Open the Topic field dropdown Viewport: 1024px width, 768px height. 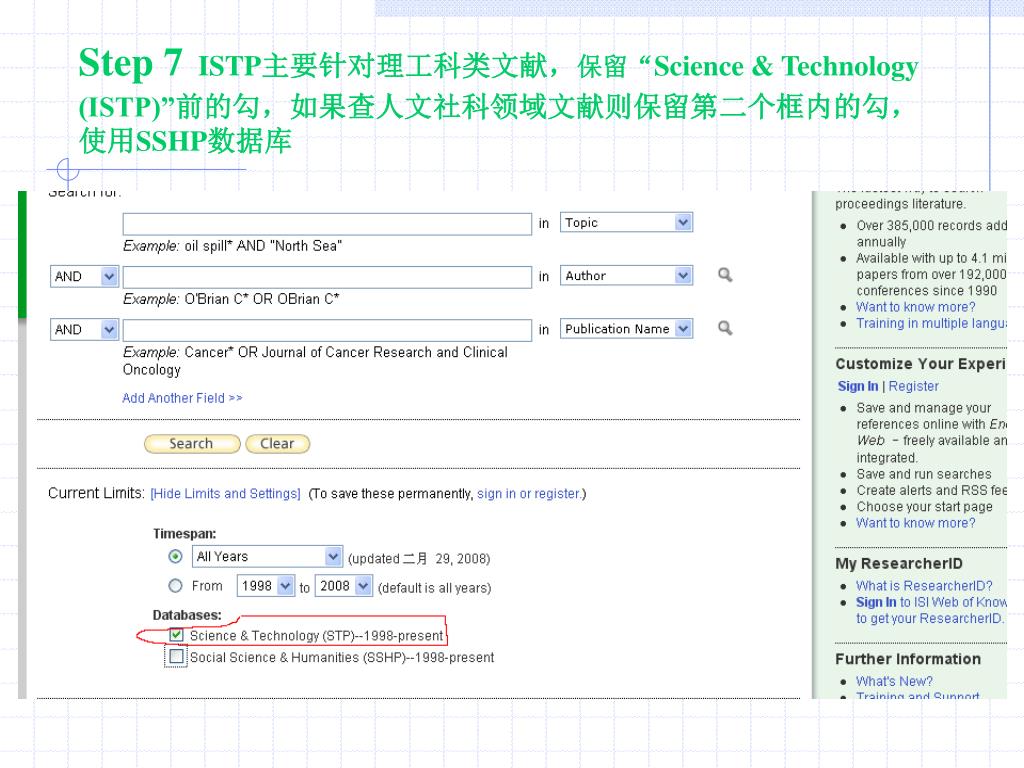click(x=626, y=223)
